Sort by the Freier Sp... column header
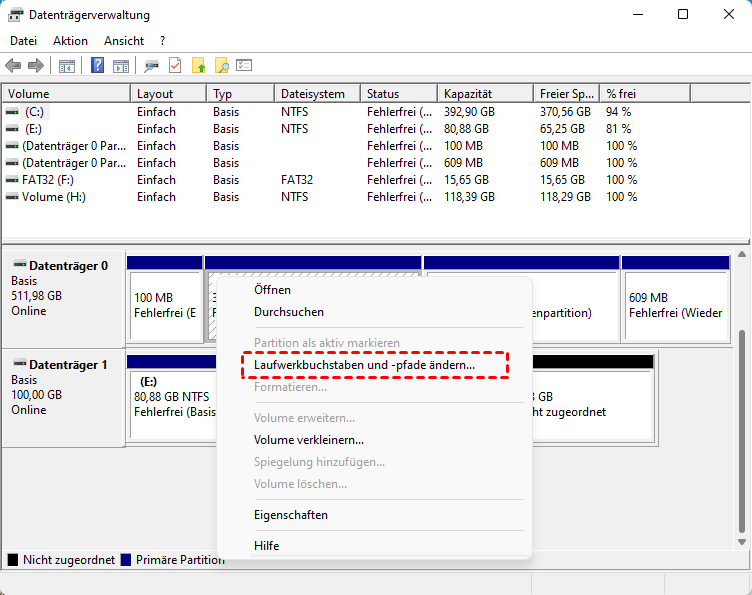752x595 pixels. coord(567,93)
